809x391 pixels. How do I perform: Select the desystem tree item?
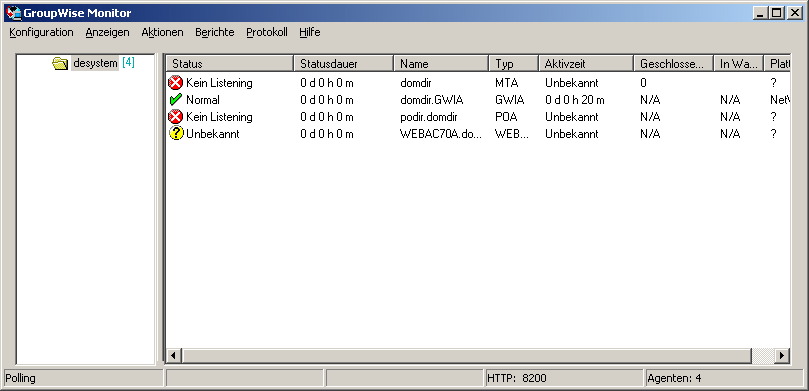click(x=95, y=63)
